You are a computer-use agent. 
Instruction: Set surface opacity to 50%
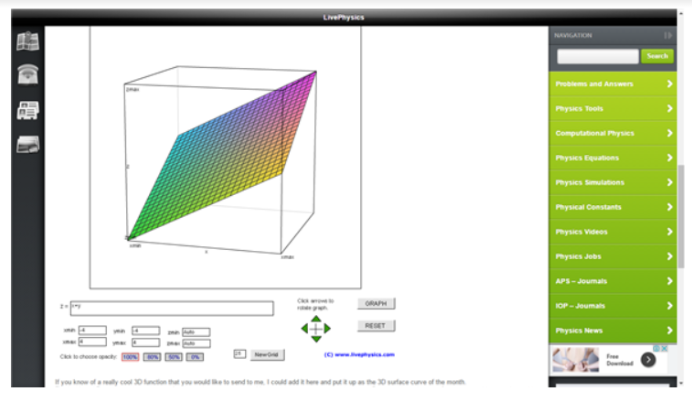coord(173,357)
